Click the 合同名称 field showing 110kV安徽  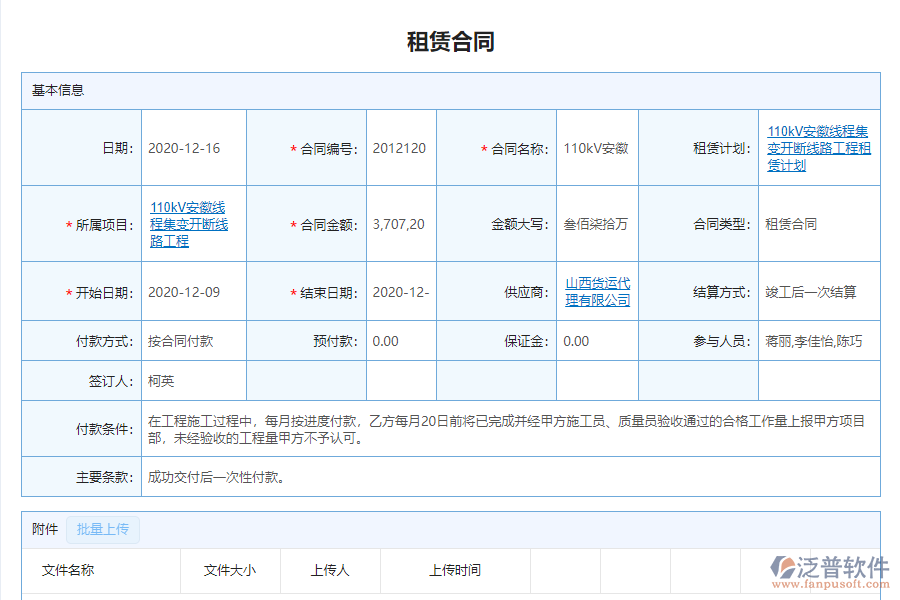[x=596, y=147]
